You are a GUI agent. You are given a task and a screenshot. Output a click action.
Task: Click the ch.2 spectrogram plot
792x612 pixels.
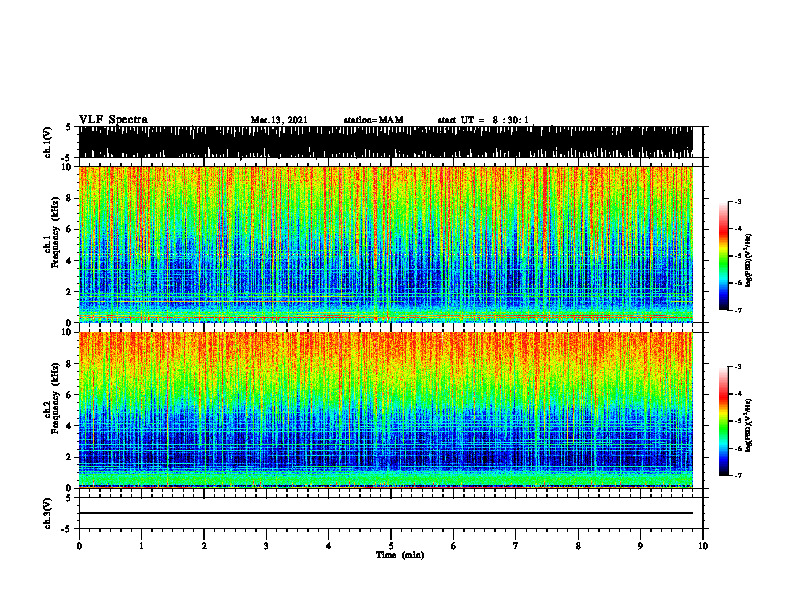point(386,410)
